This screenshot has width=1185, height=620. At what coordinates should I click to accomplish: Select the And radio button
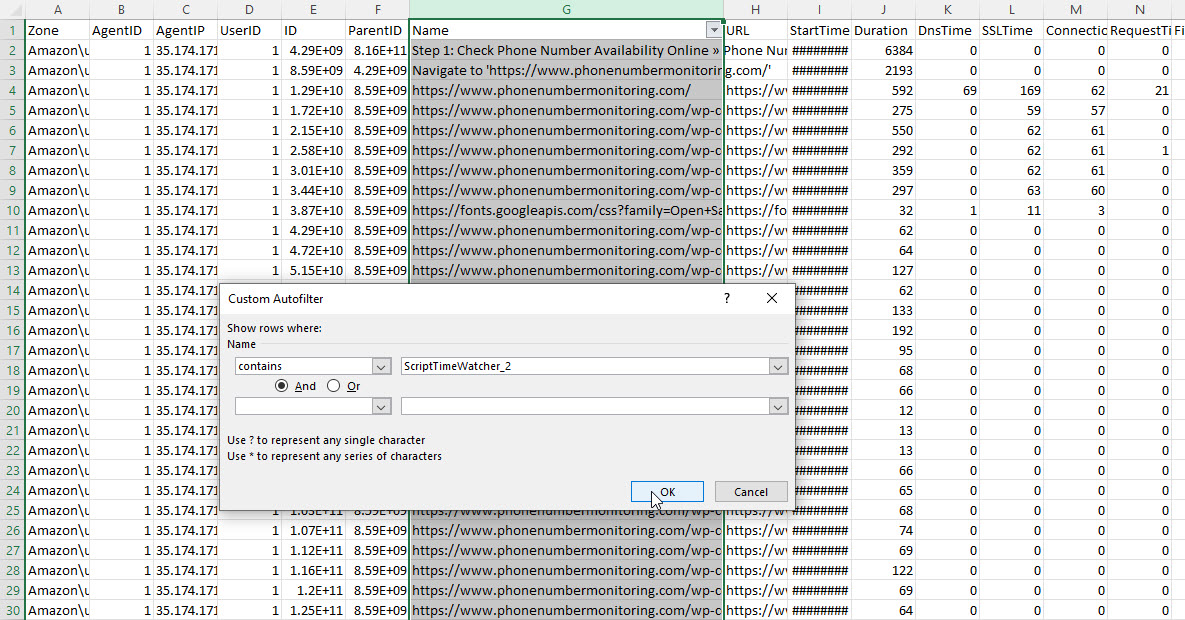coord(282,386)
